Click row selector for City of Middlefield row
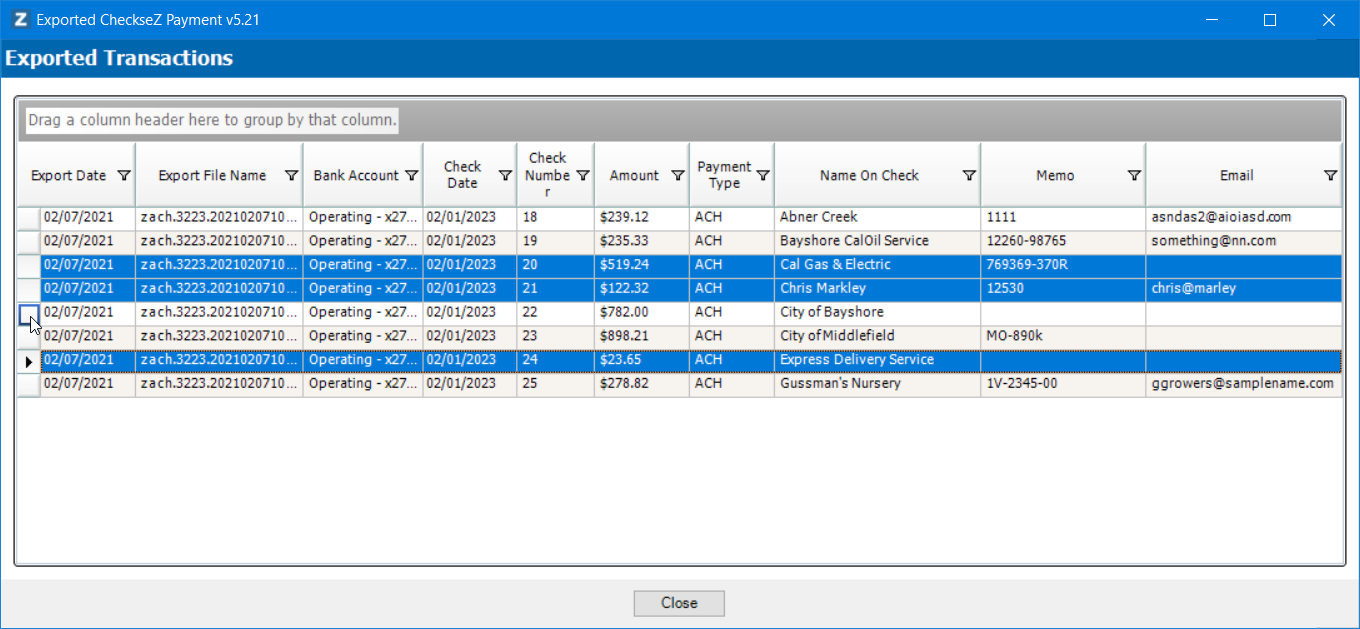This screenshot has height=629, width=1360. [x=29, y=336]
